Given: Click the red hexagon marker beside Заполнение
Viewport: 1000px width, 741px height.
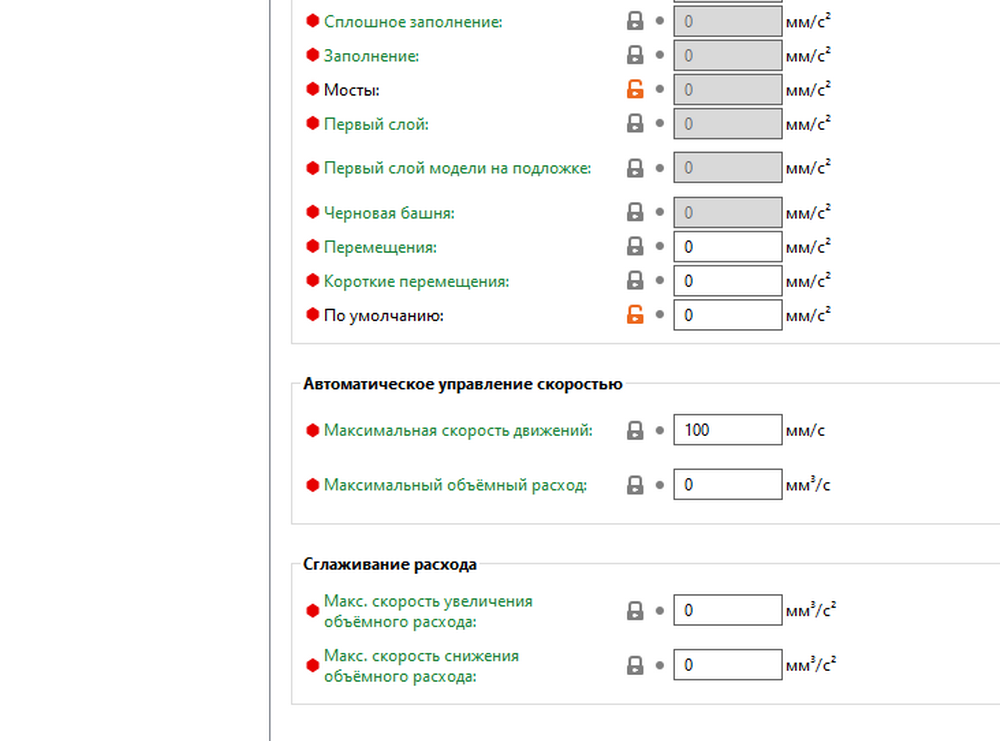Looking at the screenshot, I should tap(312, 56).
